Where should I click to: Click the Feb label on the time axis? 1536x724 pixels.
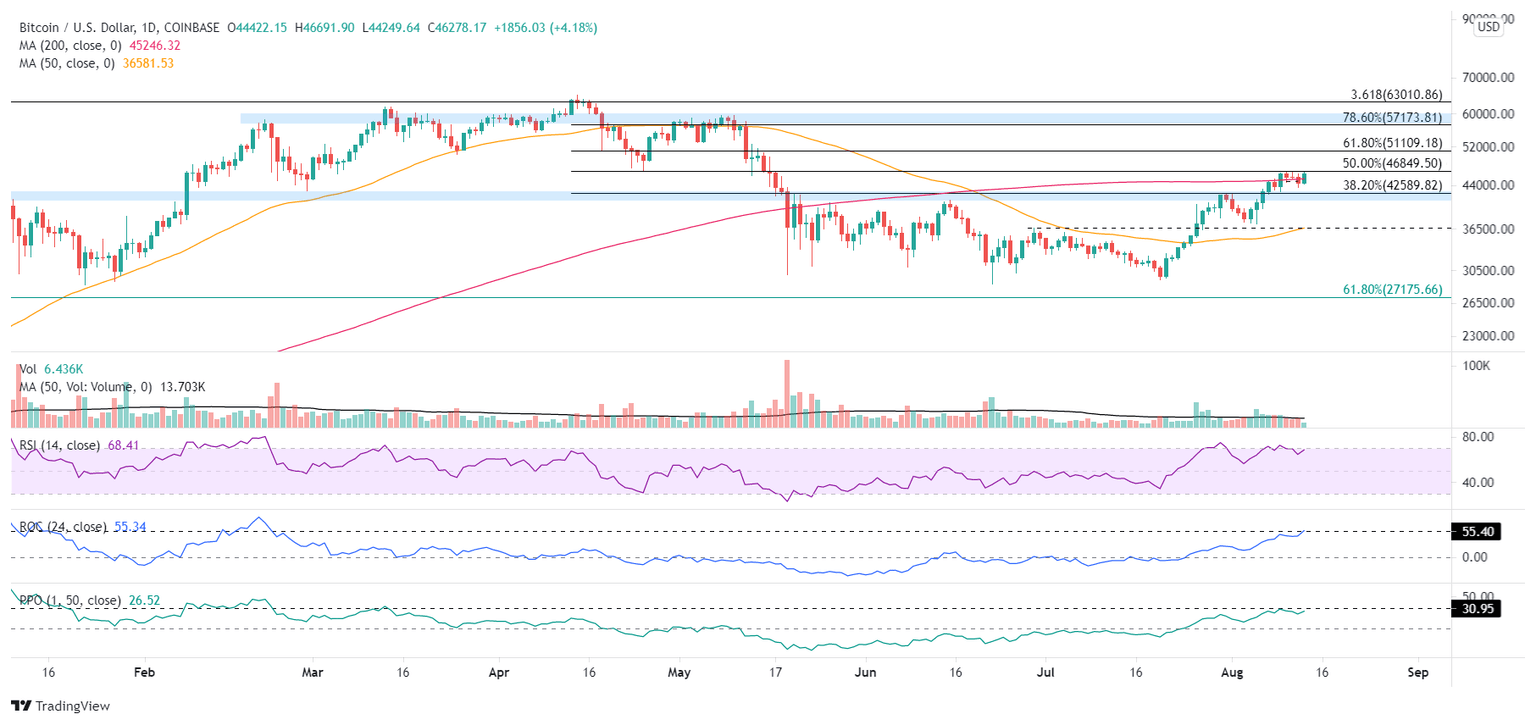pyautogui.click(x=144, y=673)
